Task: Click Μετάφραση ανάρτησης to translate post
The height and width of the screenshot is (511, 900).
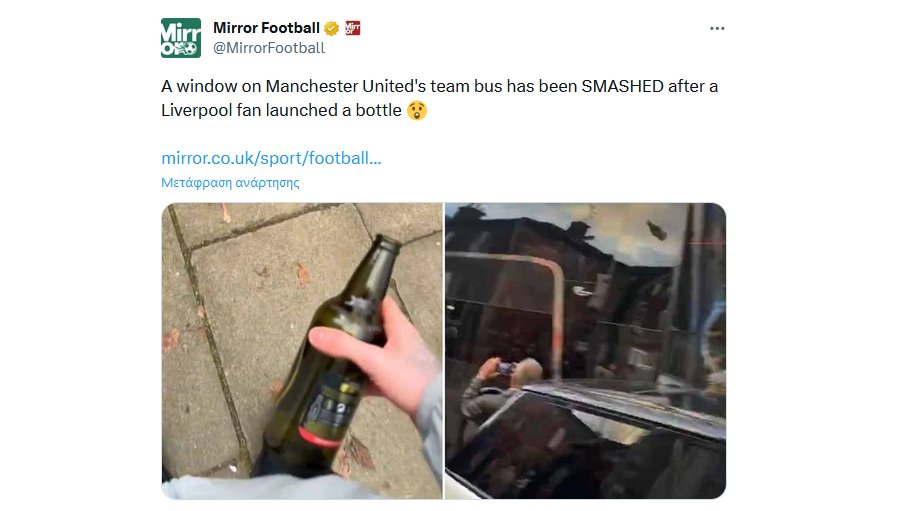Action: pos(230,183)
